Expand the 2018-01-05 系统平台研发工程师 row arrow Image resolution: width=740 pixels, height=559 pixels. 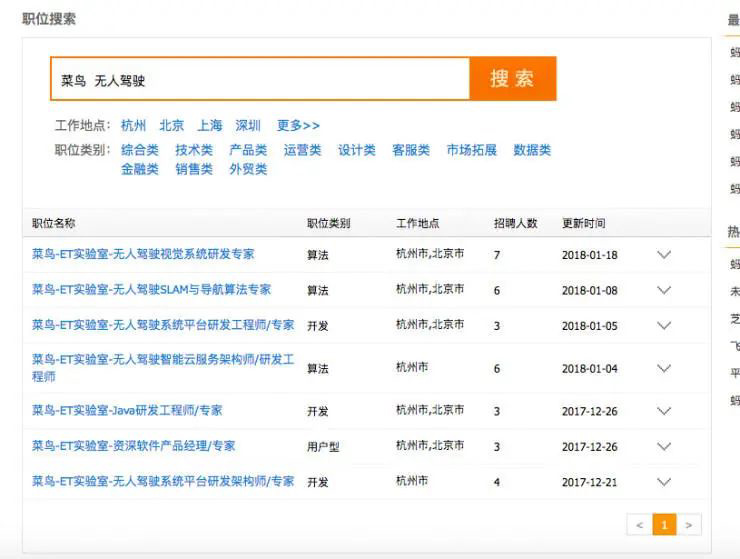pos(663,326)
